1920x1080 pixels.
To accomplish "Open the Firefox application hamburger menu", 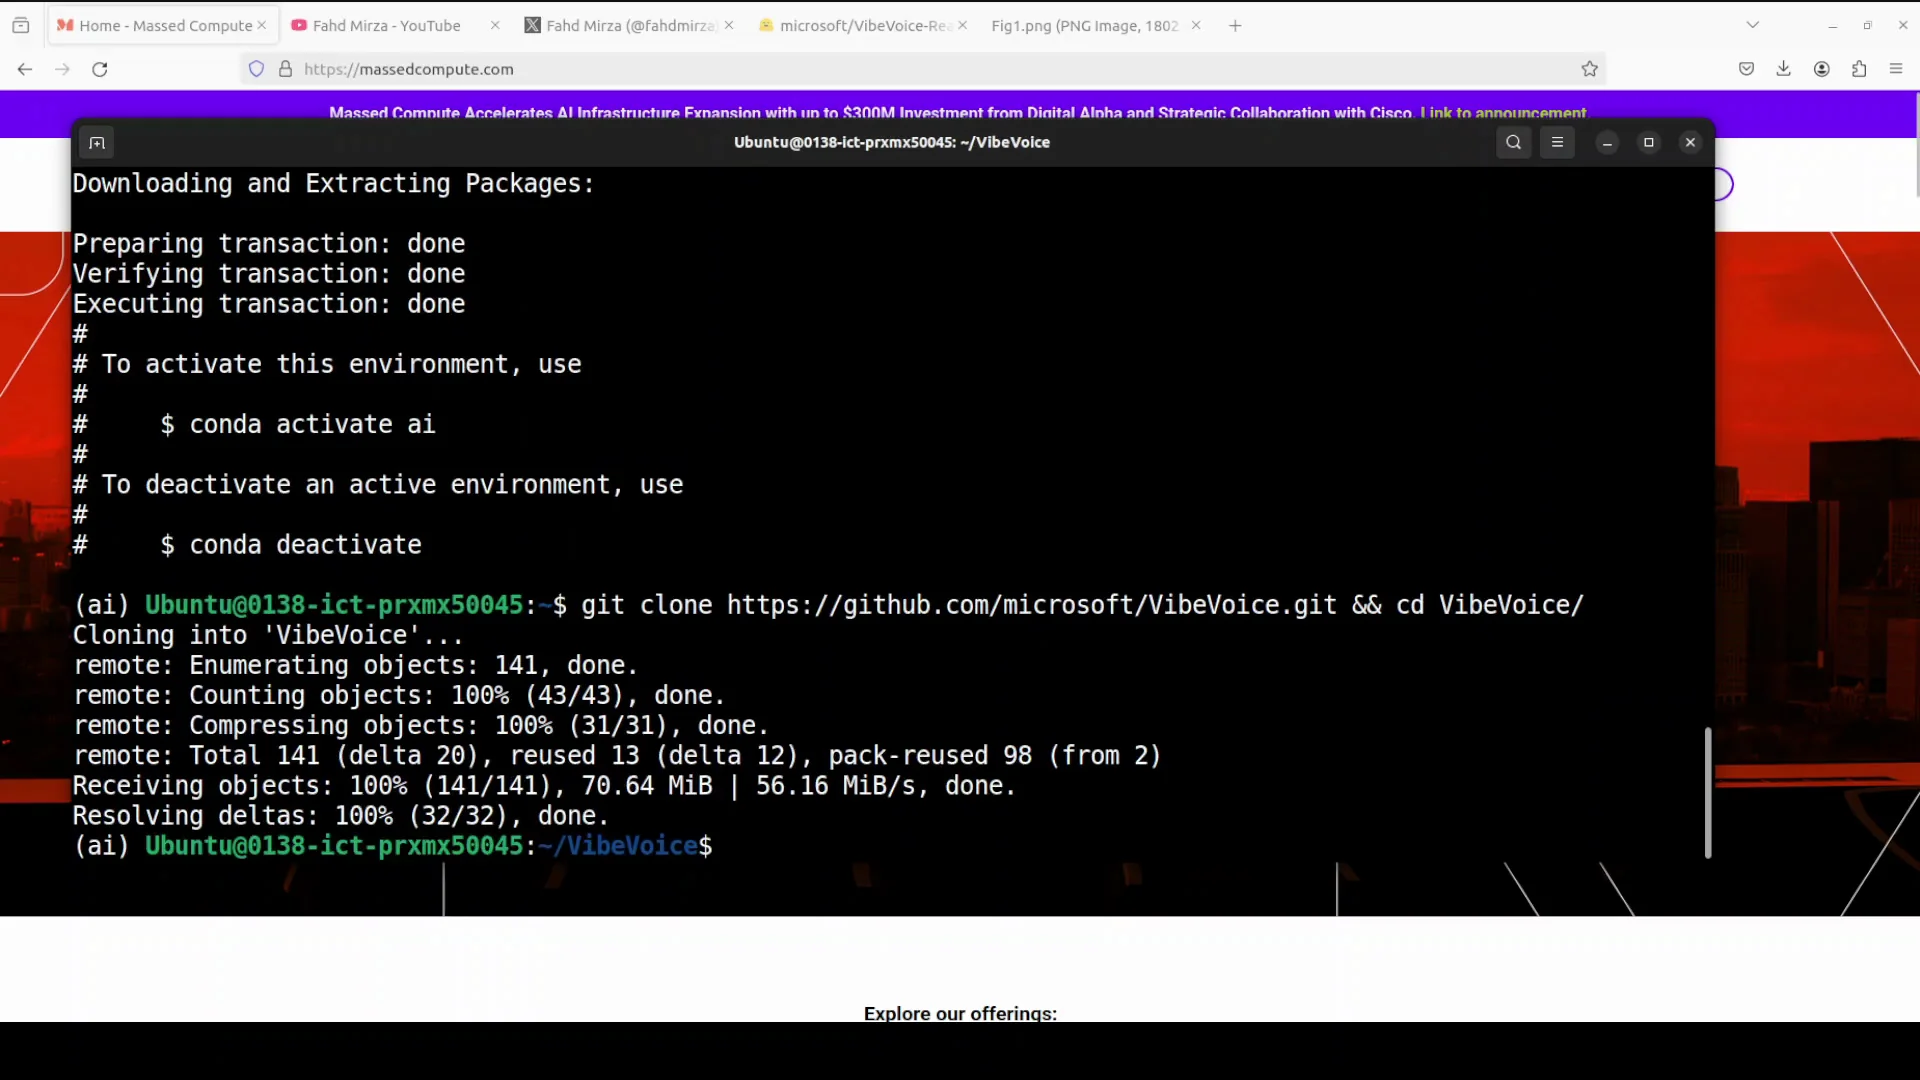I will point(1896,69).
